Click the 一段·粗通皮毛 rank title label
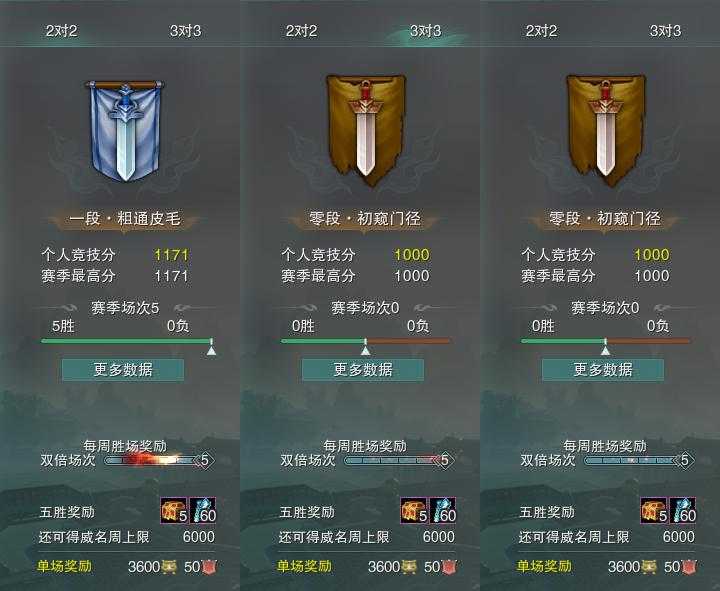 point(124,219)
